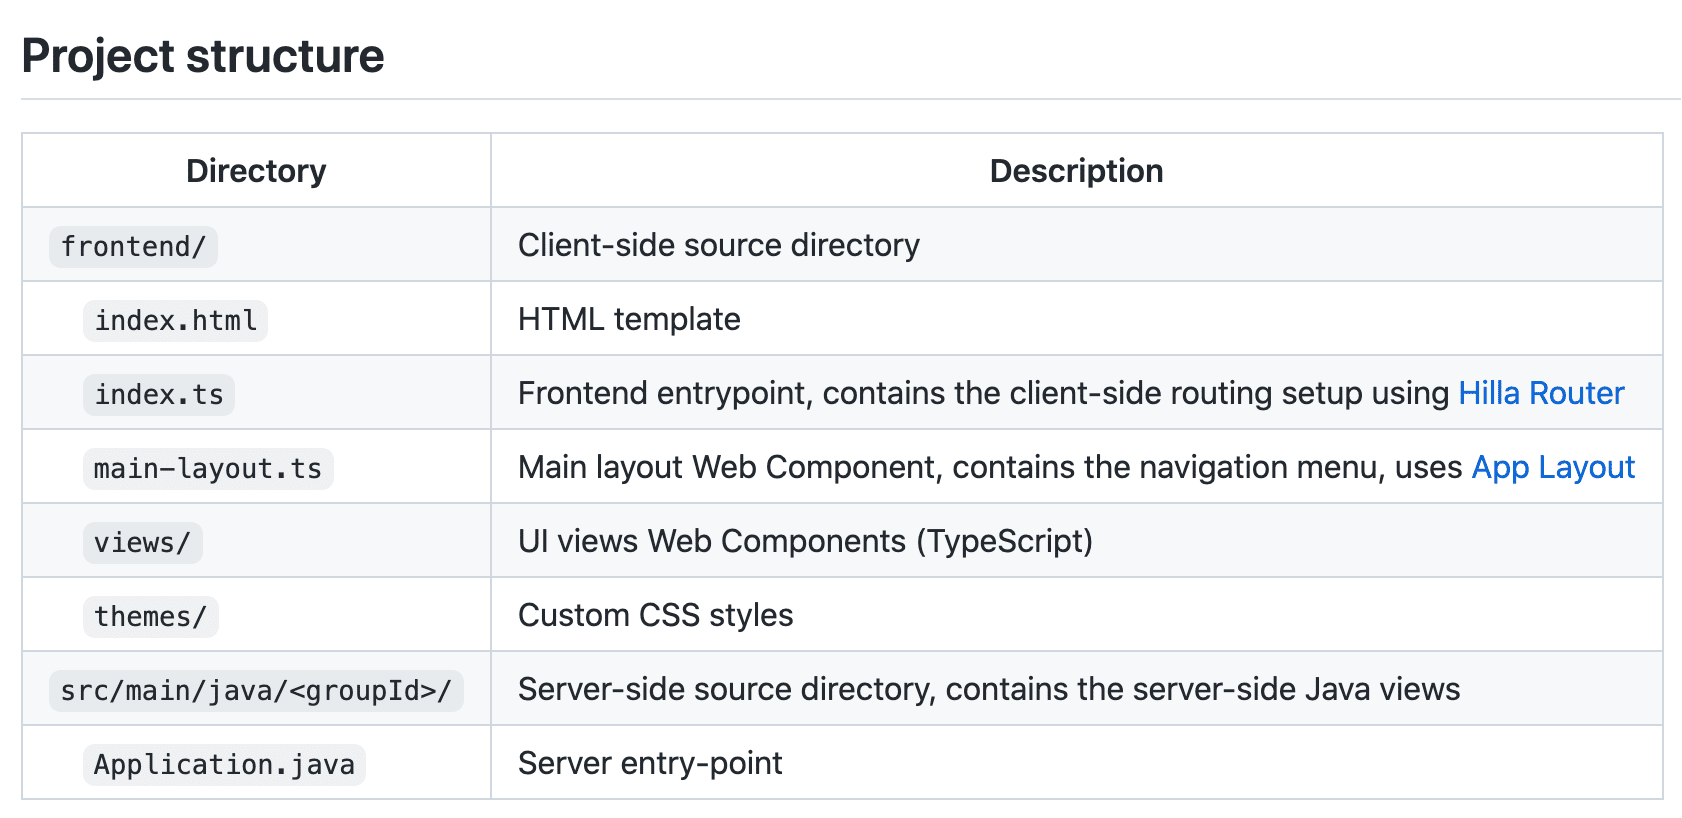Click 'Main layout Web Component' description text
Viewport: 1682px width, 818px height.
click(990, 467)
